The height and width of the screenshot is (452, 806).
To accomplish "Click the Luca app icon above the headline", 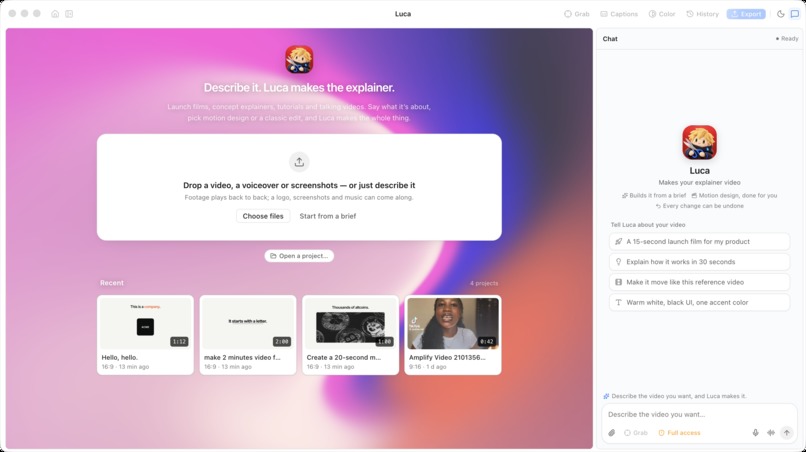I will pos(299,59).
